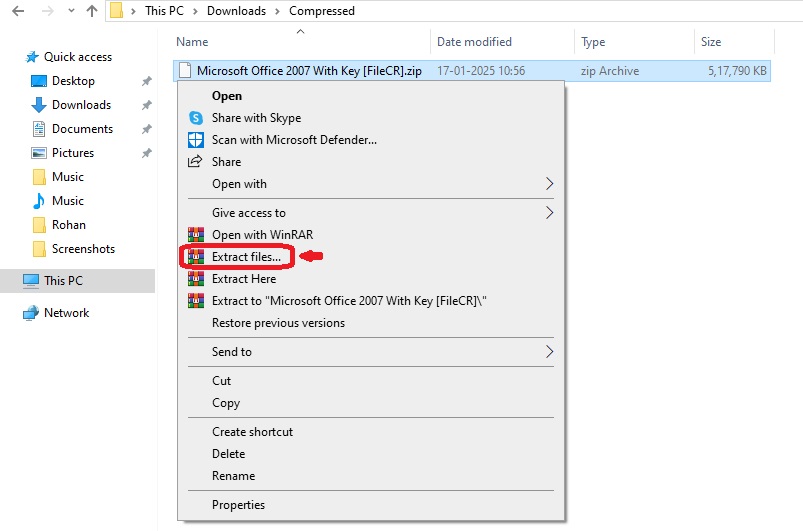This screenshot has height=531, width=803.
Task: Unpin Pictures using its pin icon
Action: (x=147, y=153)
